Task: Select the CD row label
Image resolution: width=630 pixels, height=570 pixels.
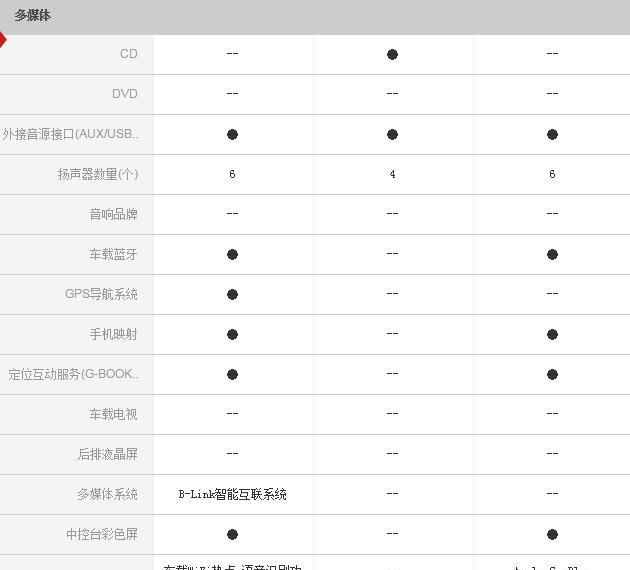Action: pos(129,54)
